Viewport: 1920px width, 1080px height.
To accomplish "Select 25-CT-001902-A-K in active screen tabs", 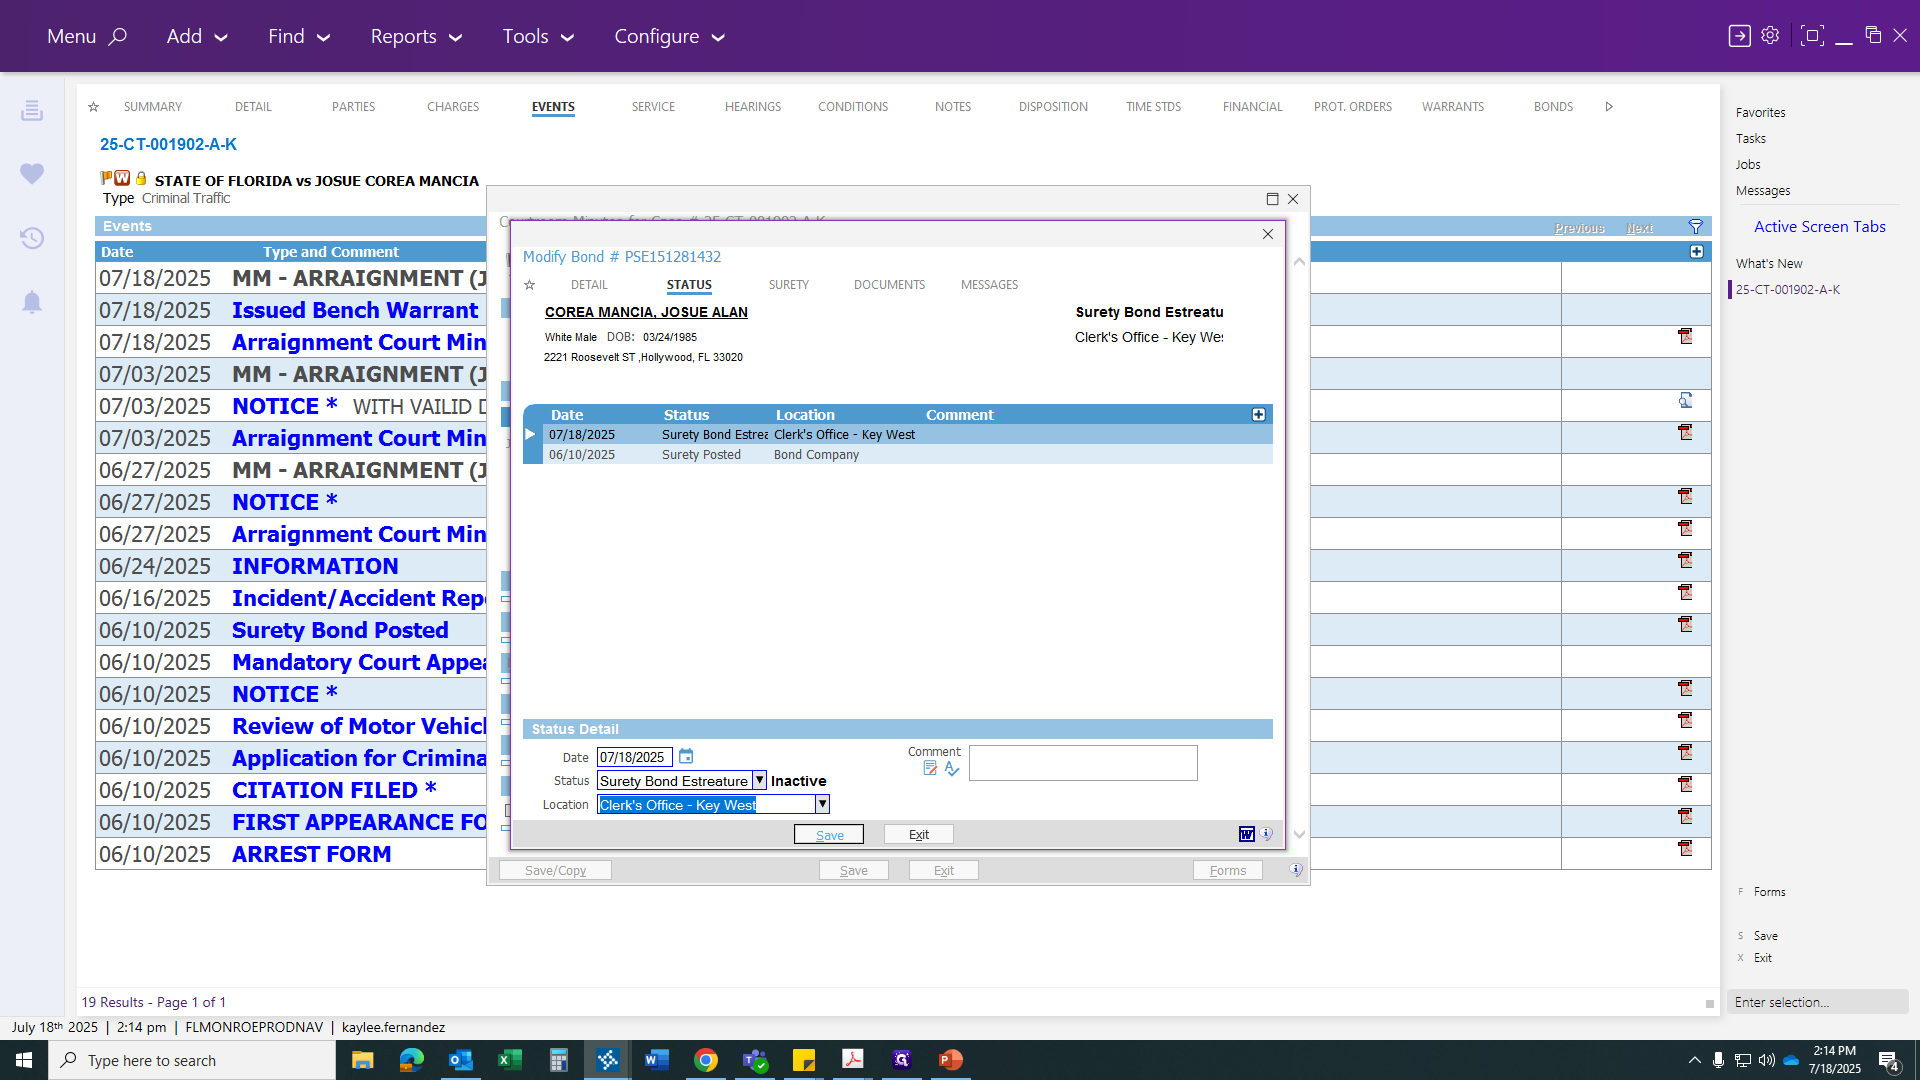I will point(1787,290).
